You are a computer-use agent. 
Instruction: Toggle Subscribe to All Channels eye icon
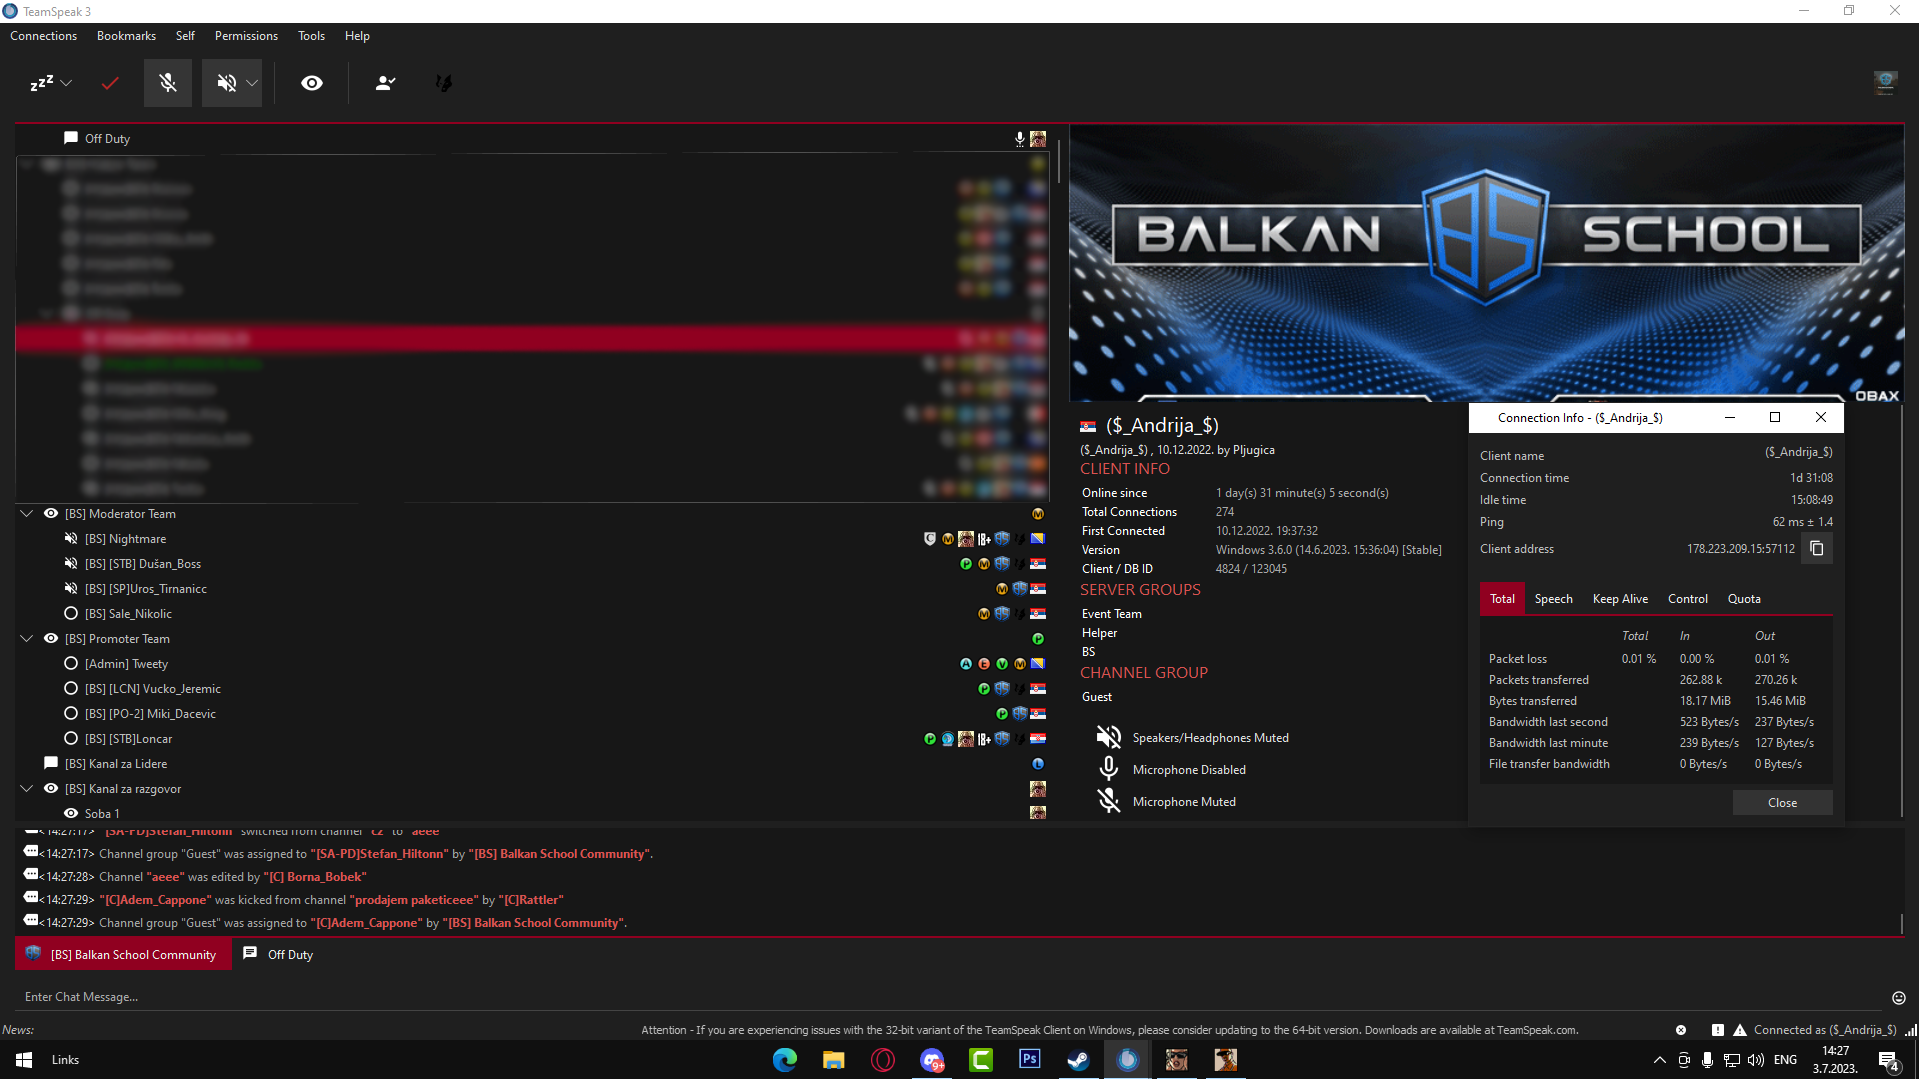[x=312, y=83]
